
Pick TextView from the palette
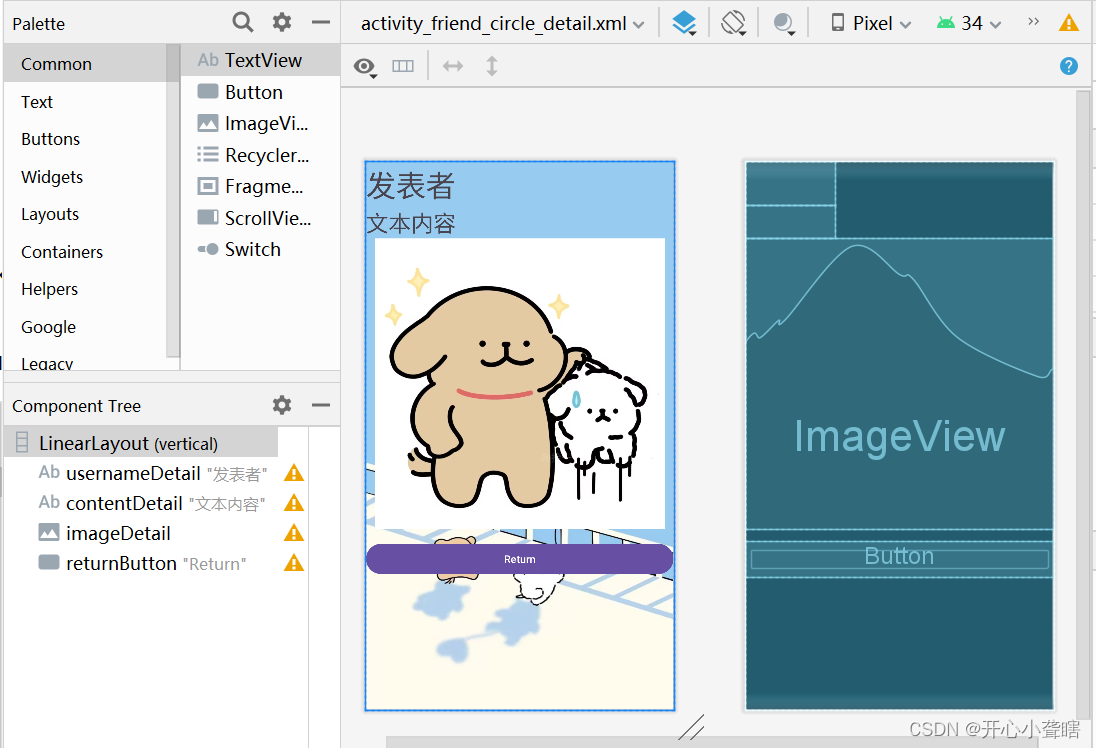click(261, 60)
